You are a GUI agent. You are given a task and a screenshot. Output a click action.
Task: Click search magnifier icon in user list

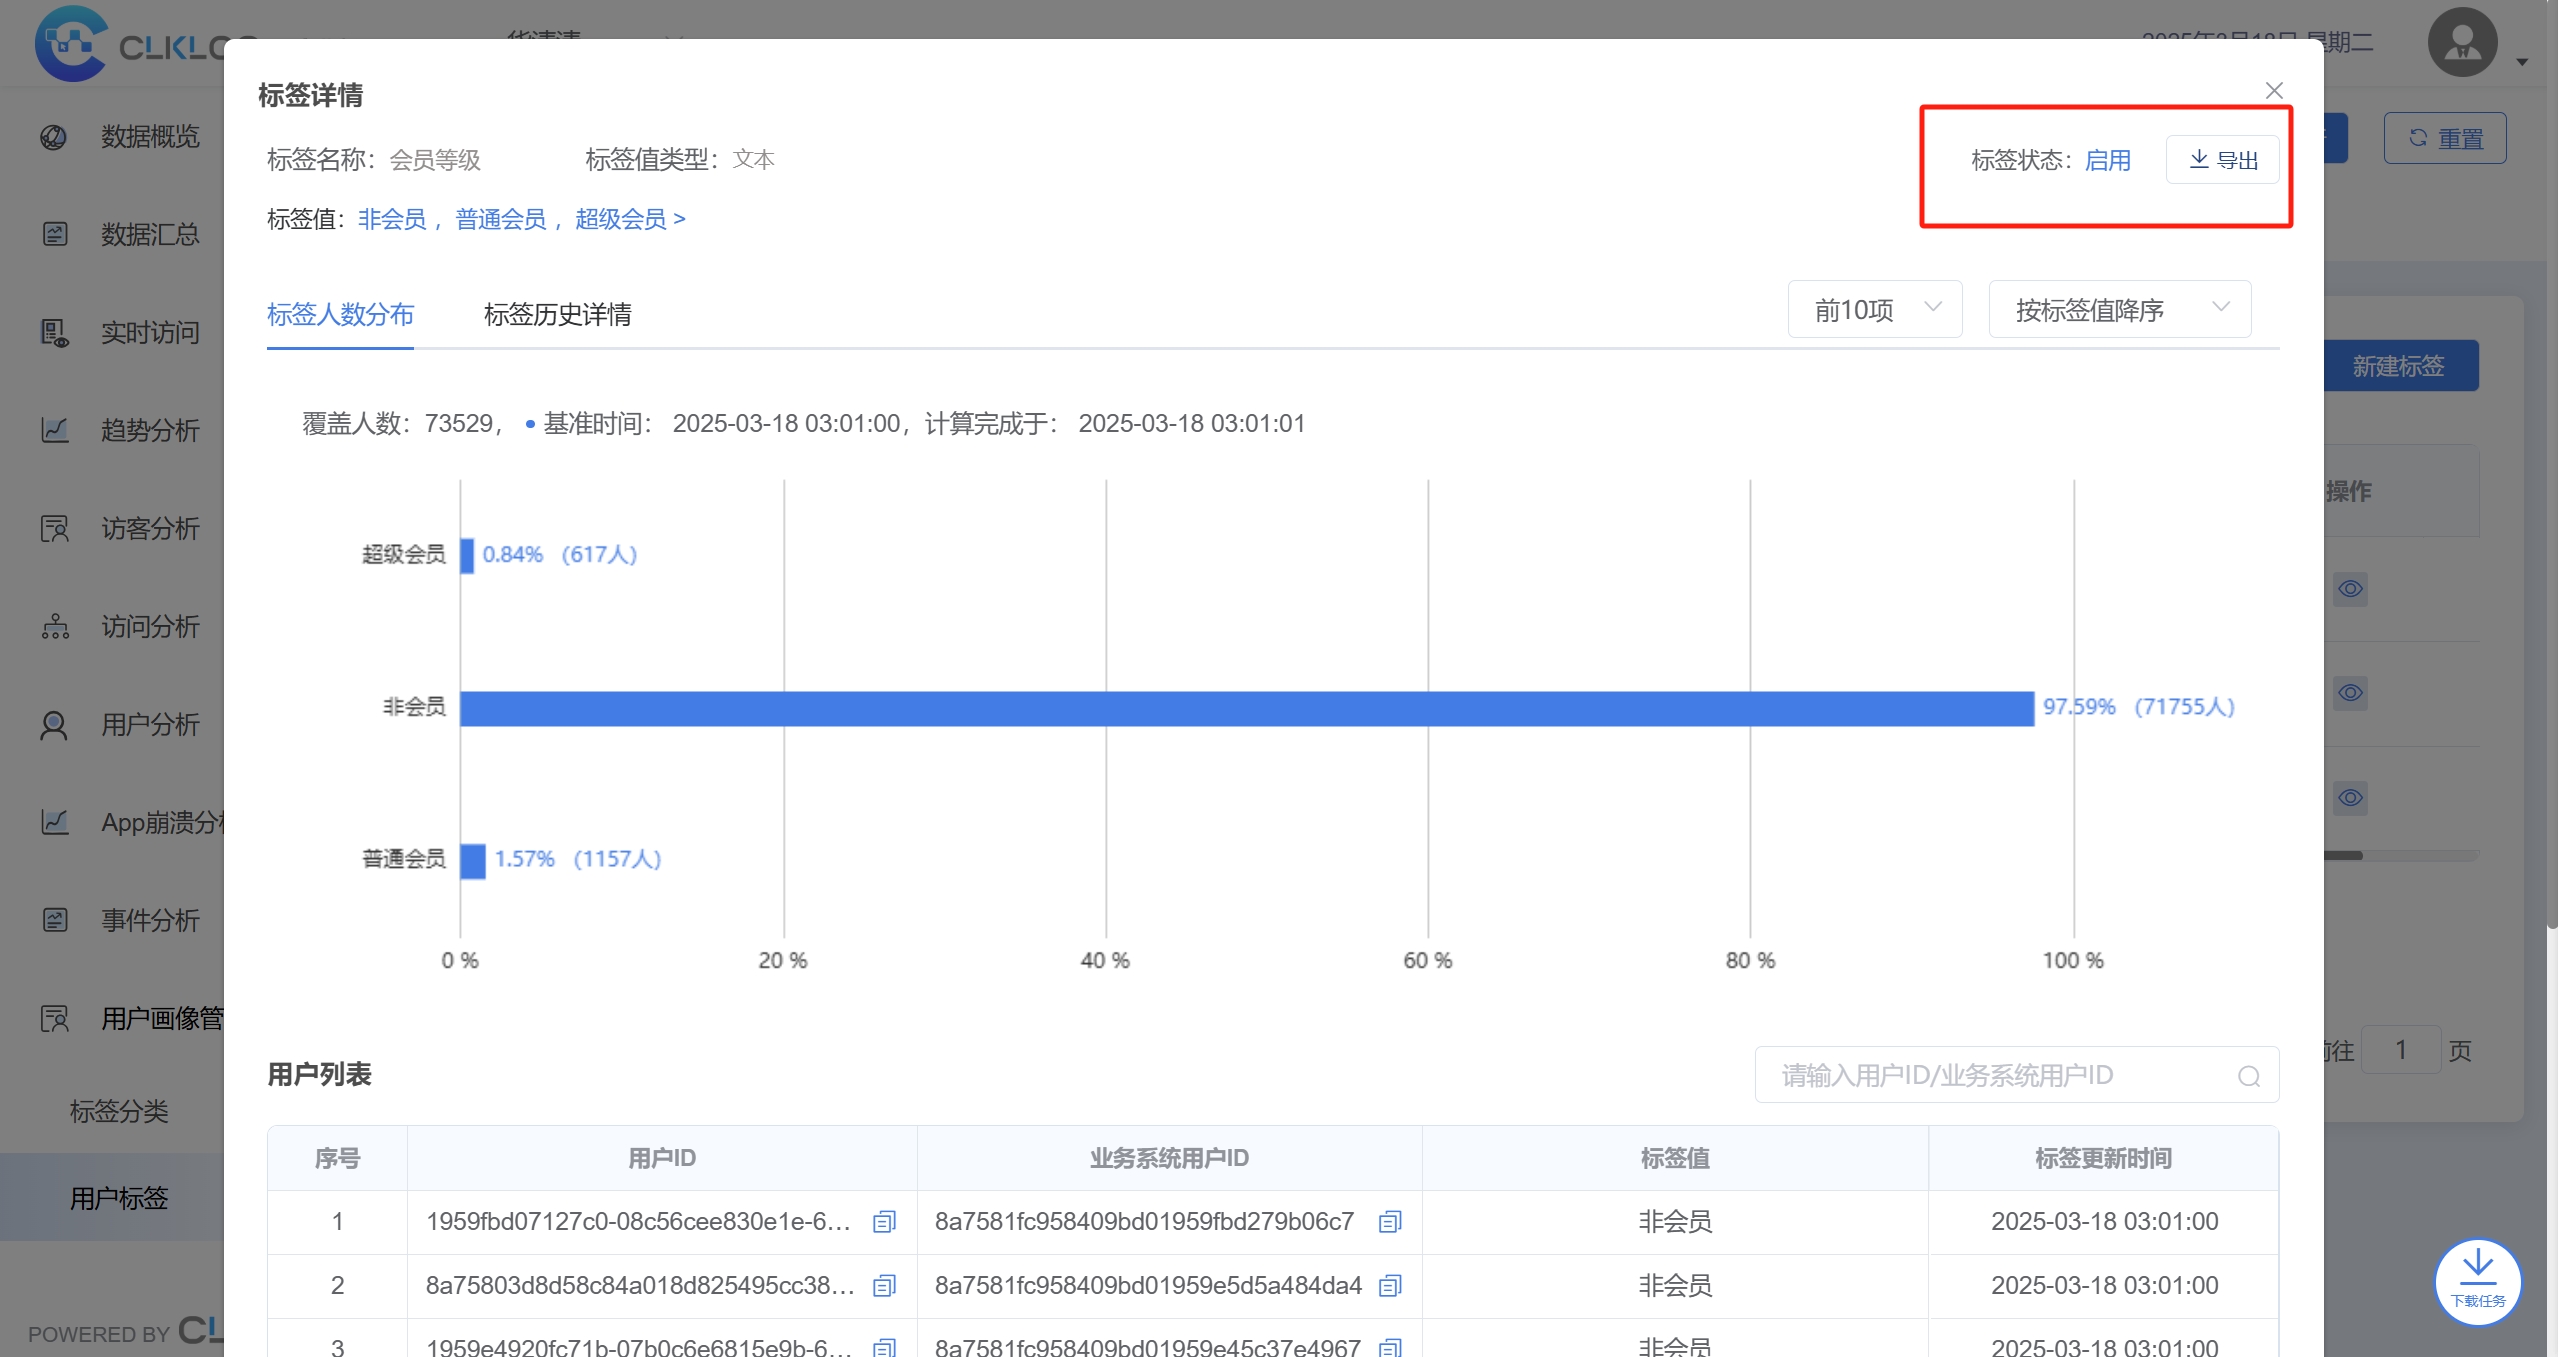coord(2248,1076)
